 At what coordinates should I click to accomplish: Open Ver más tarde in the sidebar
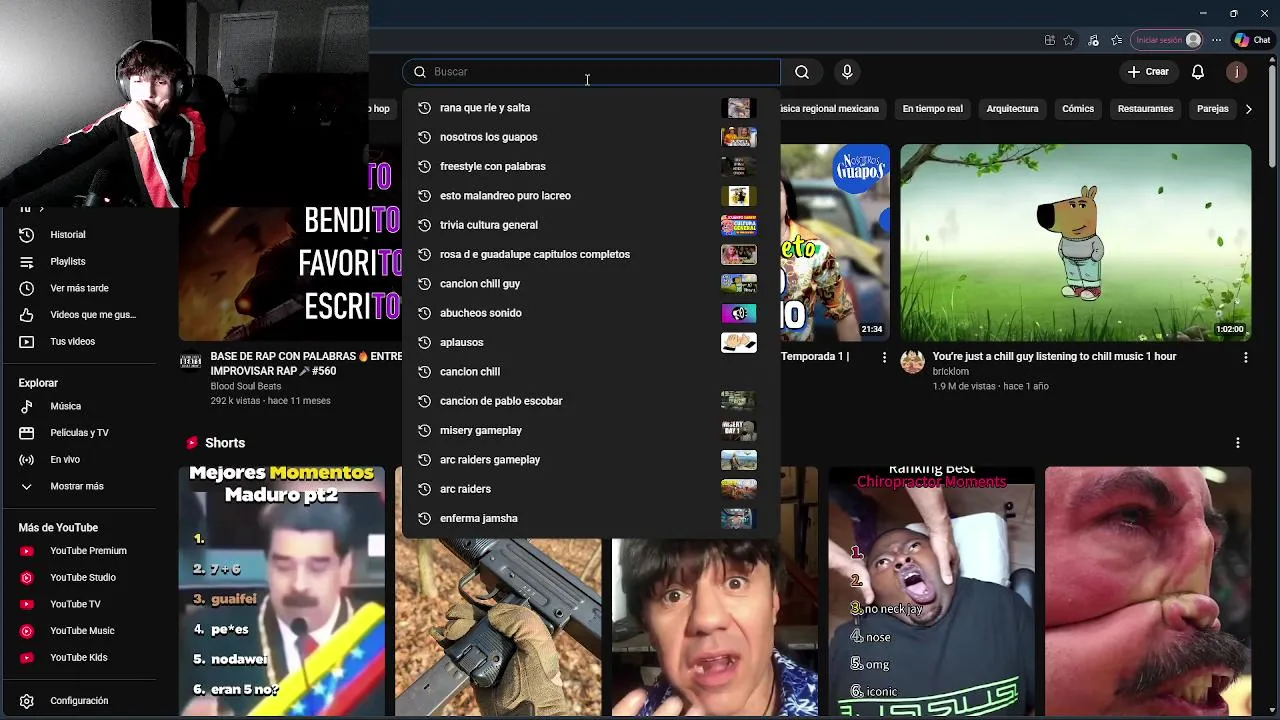pyautogui.click(x=77, y=288)
